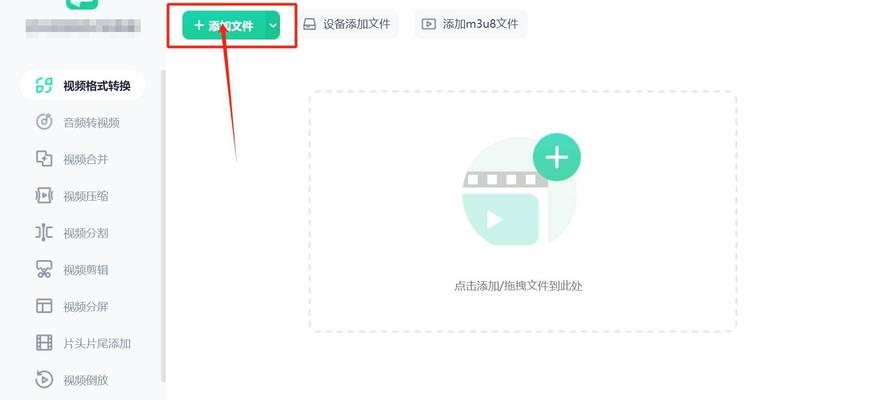Click the 视频合并 merge icon

(x=44, y=159)
